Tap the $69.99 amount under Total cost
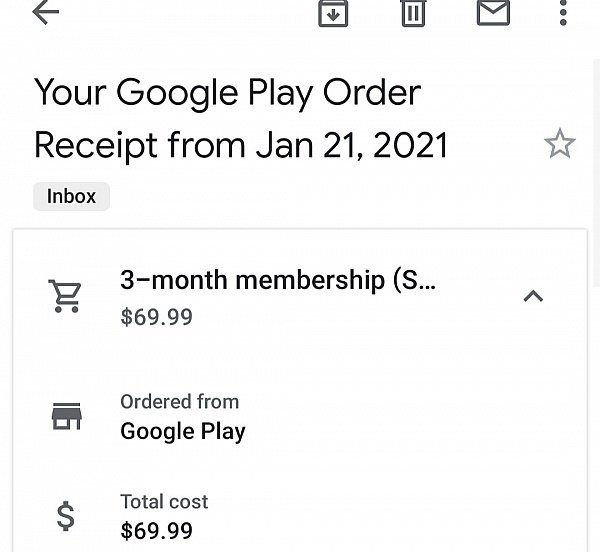 pos(156,530)
